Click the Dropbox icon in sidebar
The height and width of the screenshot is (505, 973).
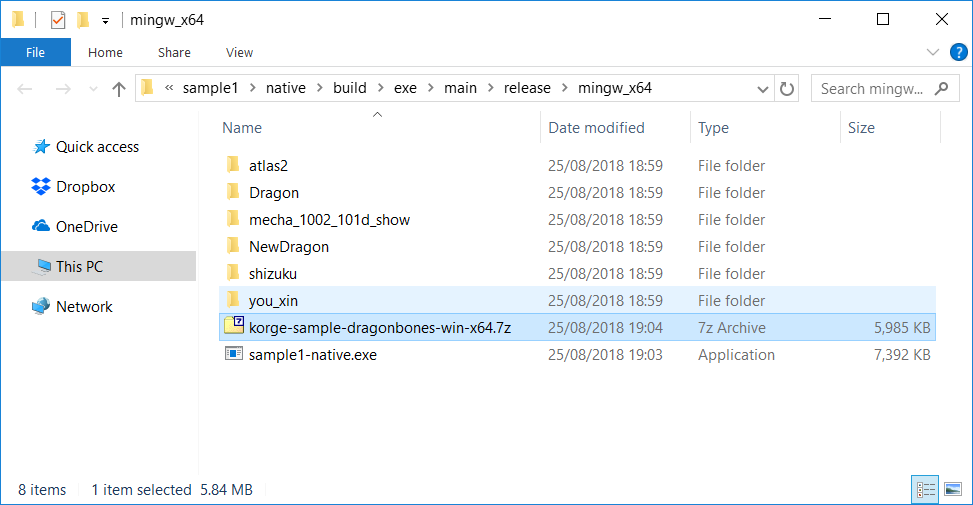coord(41,187)
